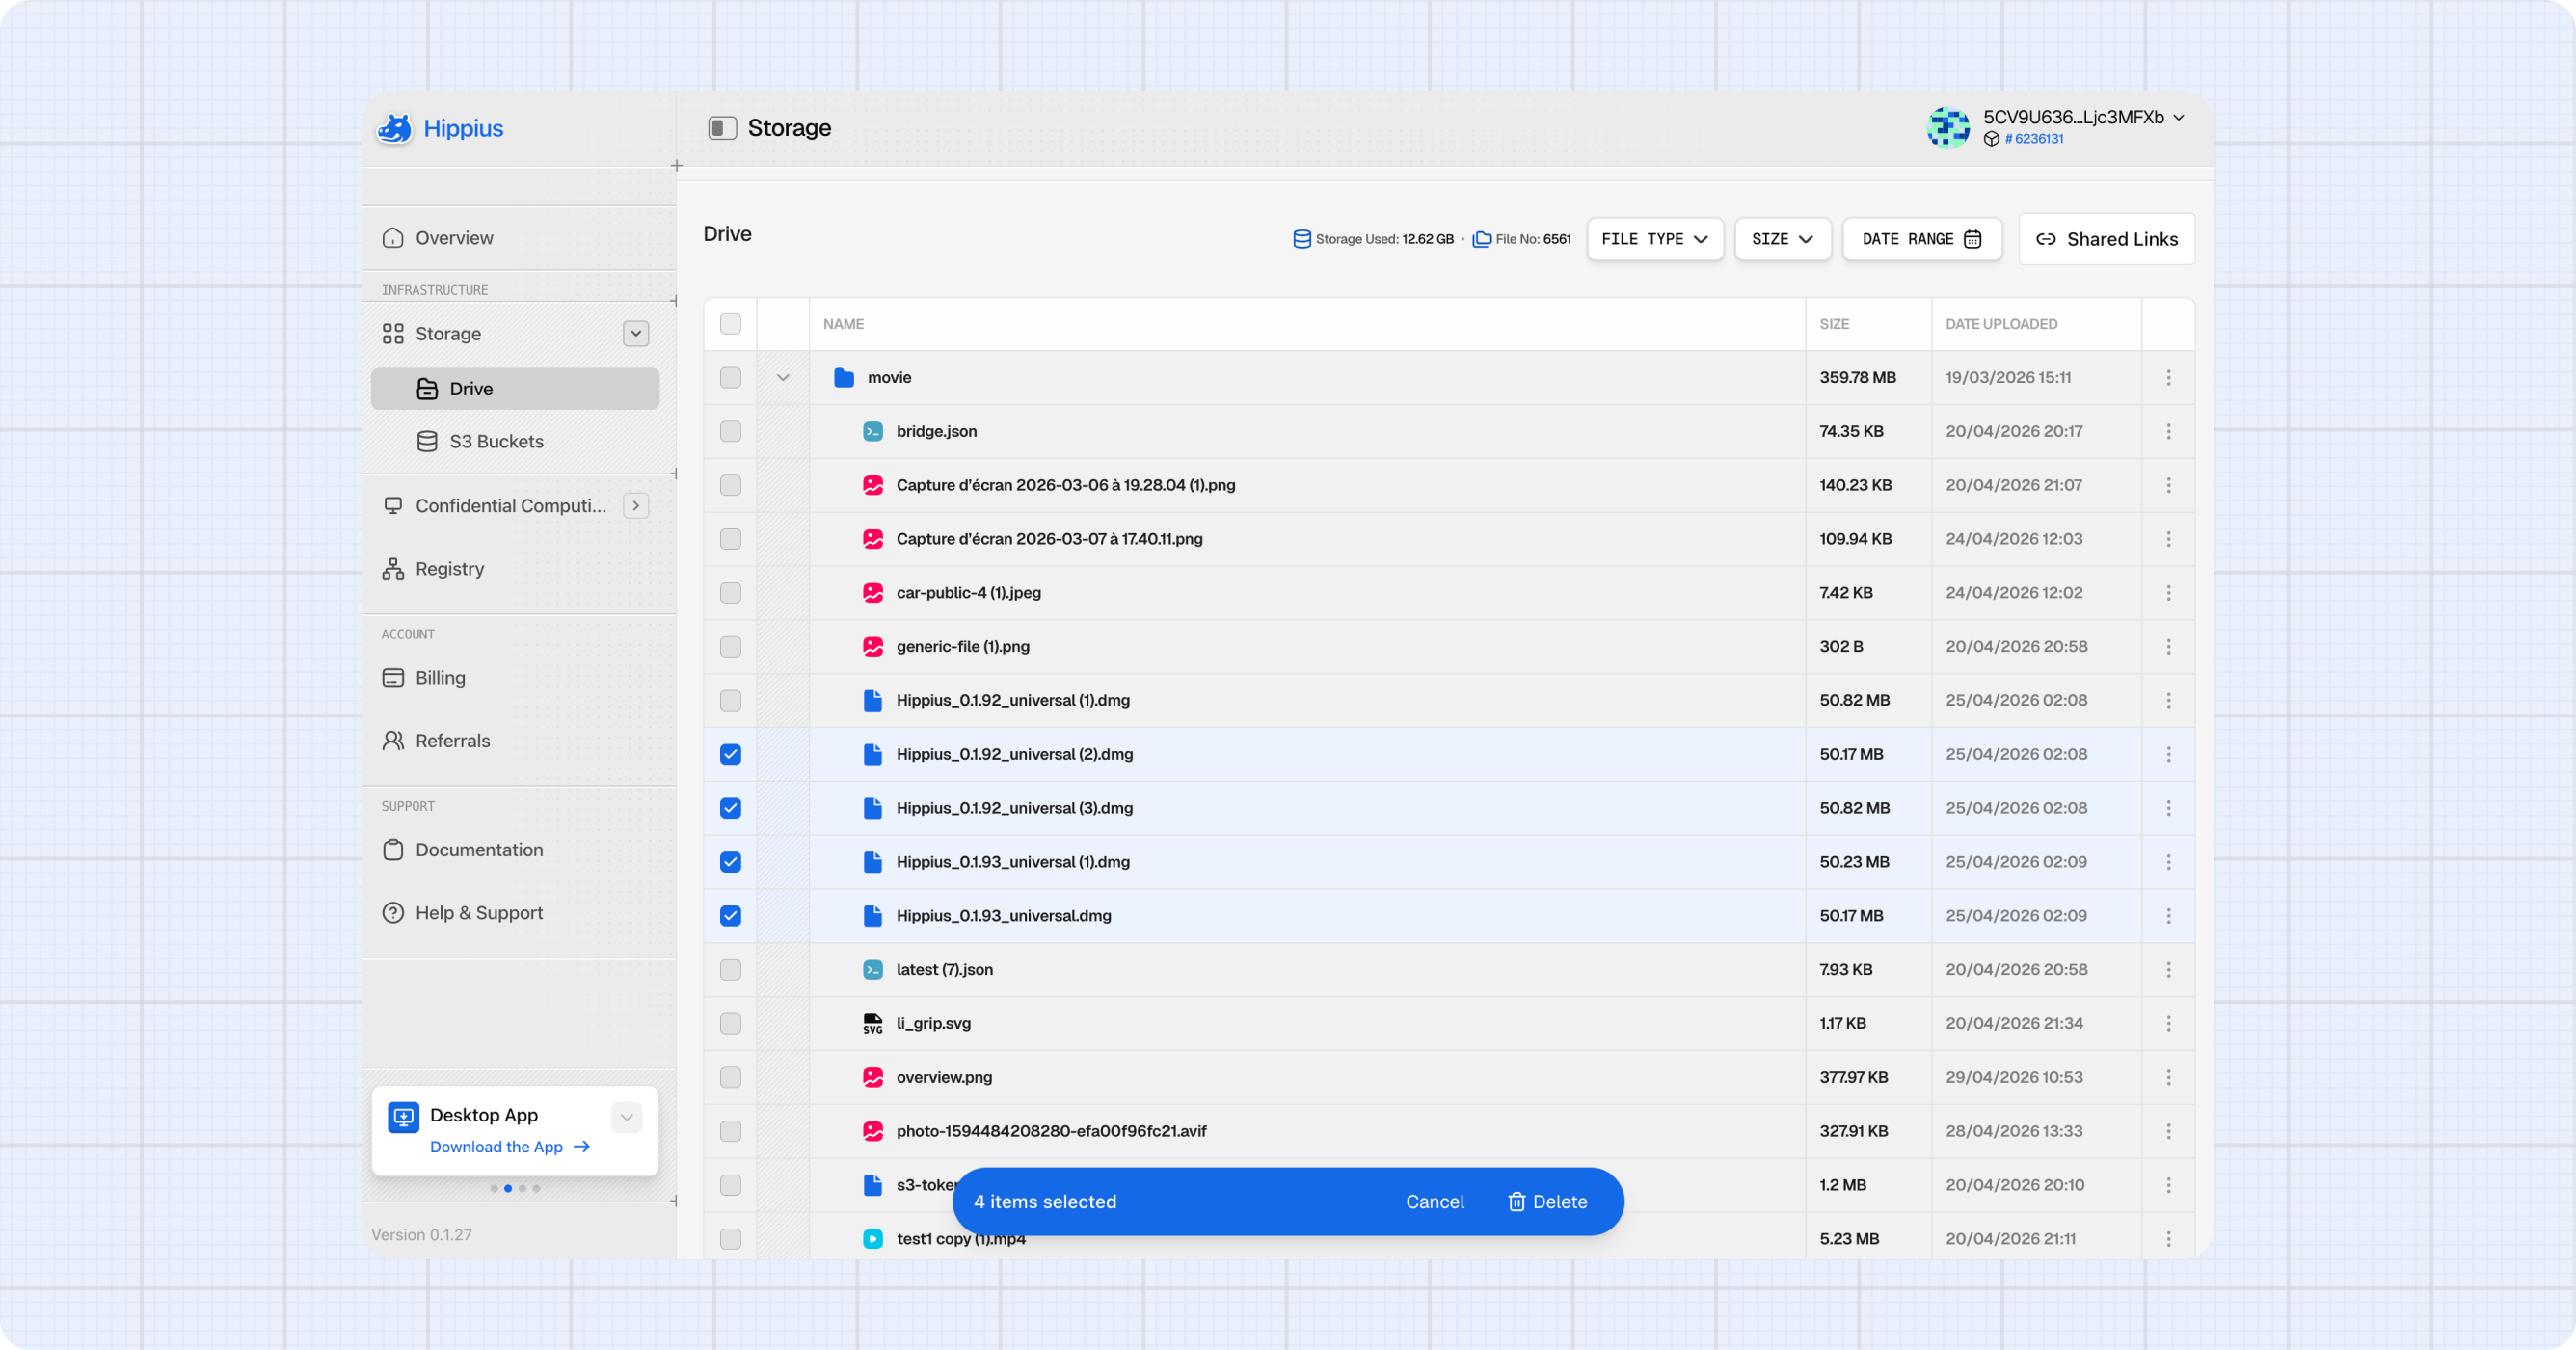The height and width of the screenshot is (1350, 2576).
Task: Click the li_grip.svg file icon
Action: (873, 1024)
